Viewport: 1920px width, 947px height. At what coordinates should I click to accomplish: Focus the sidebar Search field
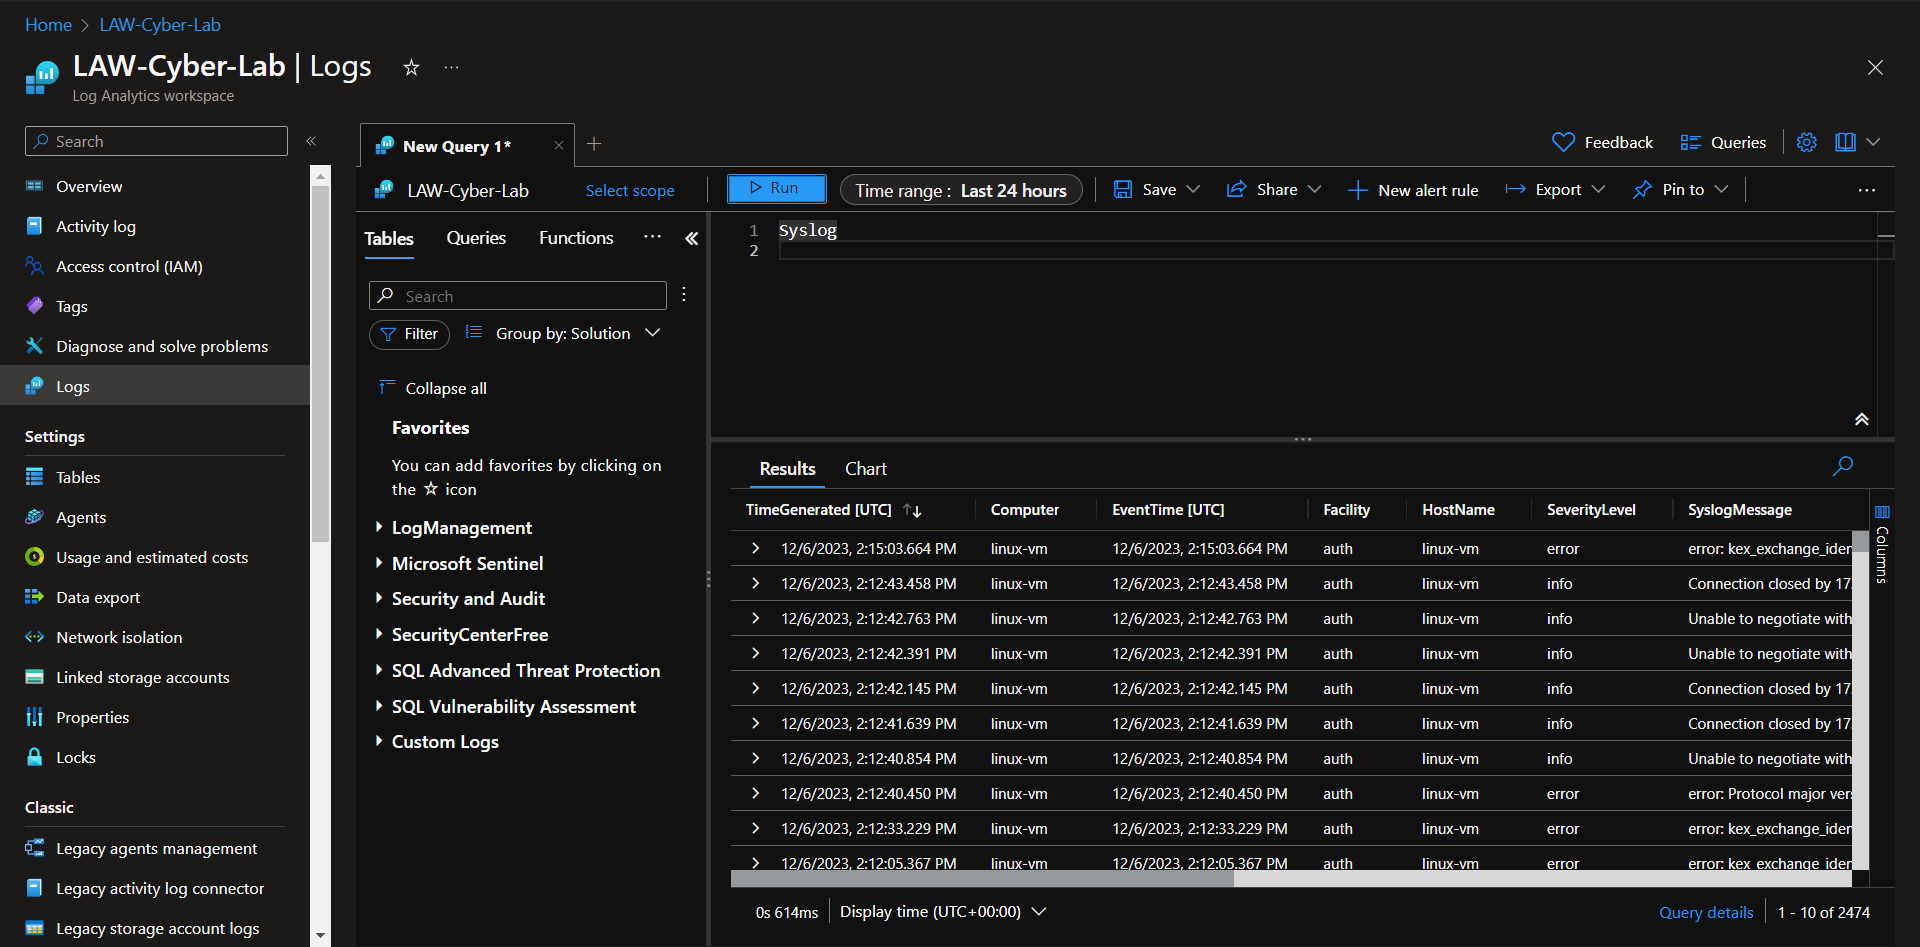(156, 141)
